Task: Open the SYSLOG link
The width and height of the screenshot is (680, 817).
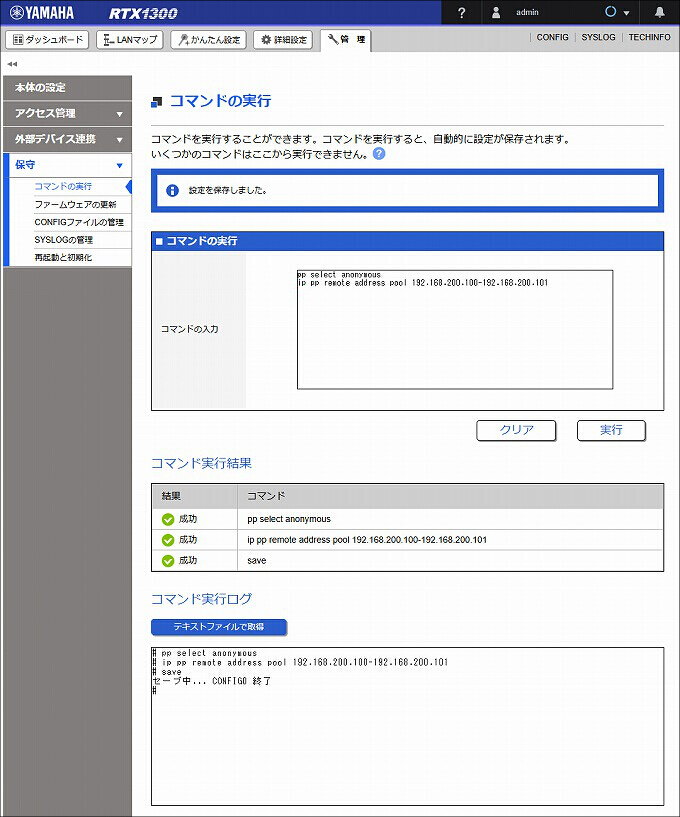Action: click(x=598, y=37)
